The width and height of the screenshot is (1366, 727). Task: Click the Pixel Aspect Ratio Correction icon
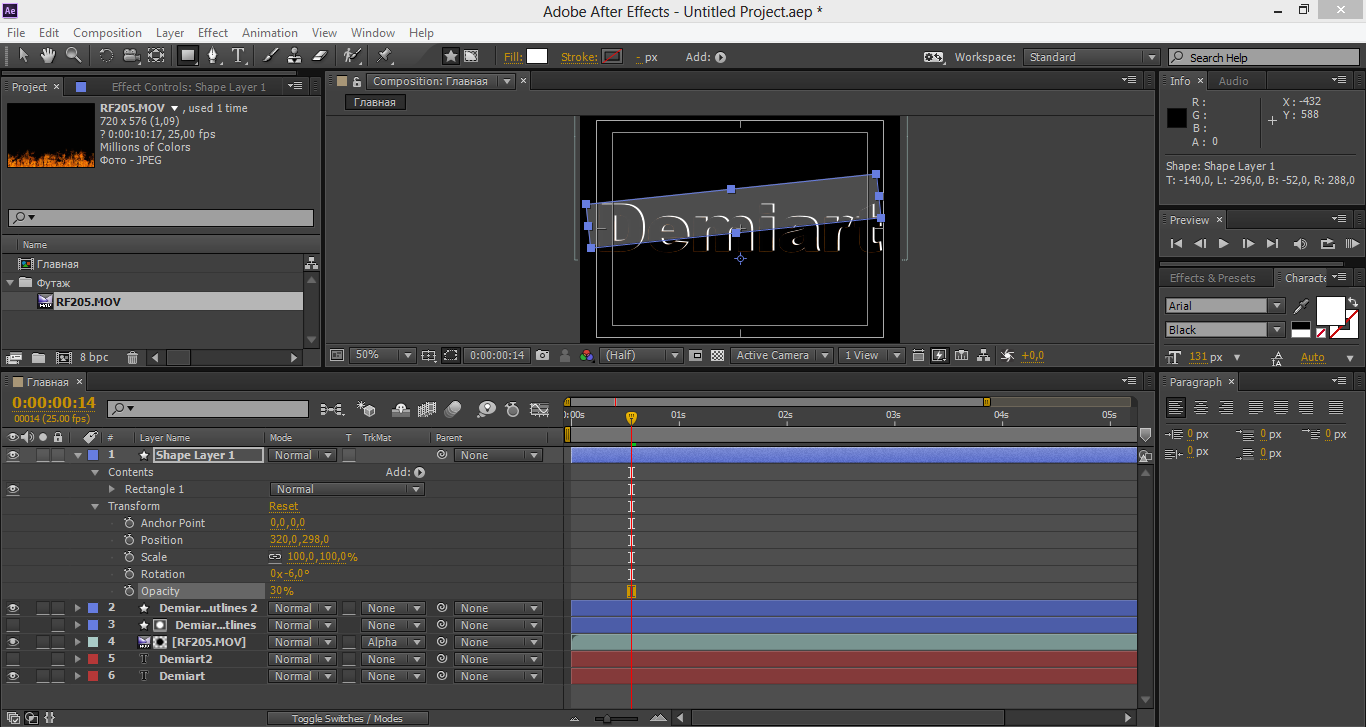click(x=918, y=355)
